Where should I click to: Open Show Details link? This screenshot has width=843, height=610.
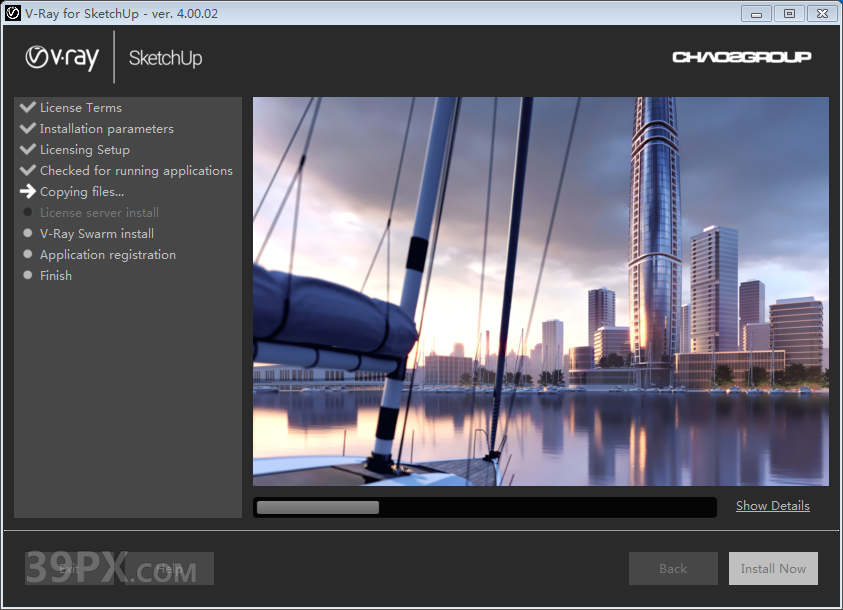[773, 506]
